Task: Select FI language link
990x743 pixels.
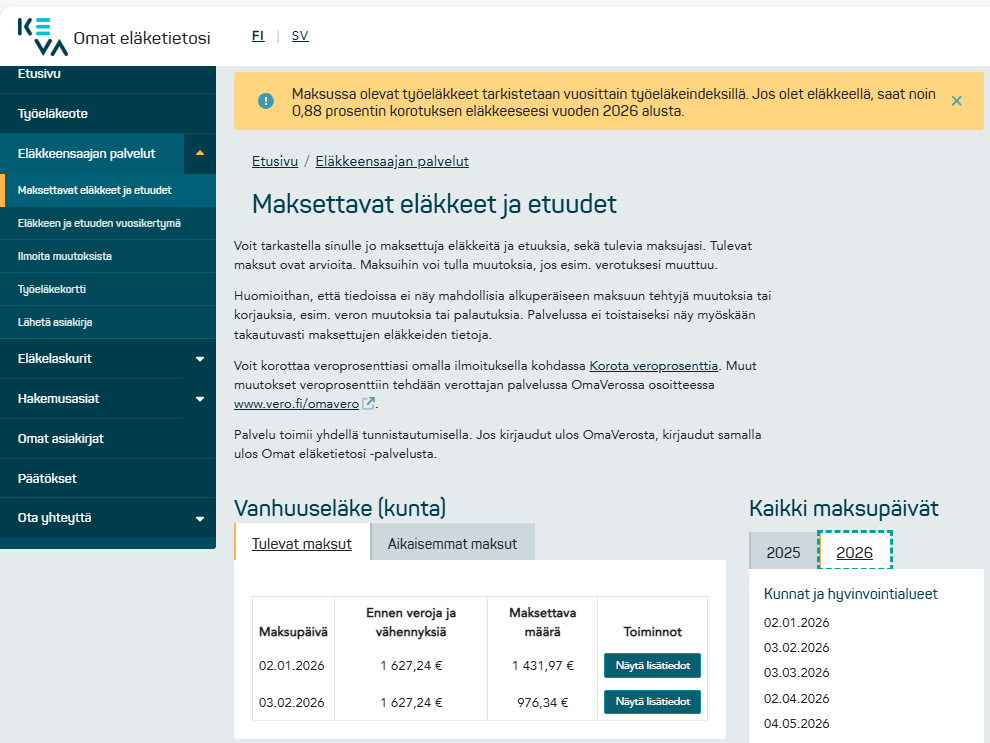Action: (x=258, y=36)
